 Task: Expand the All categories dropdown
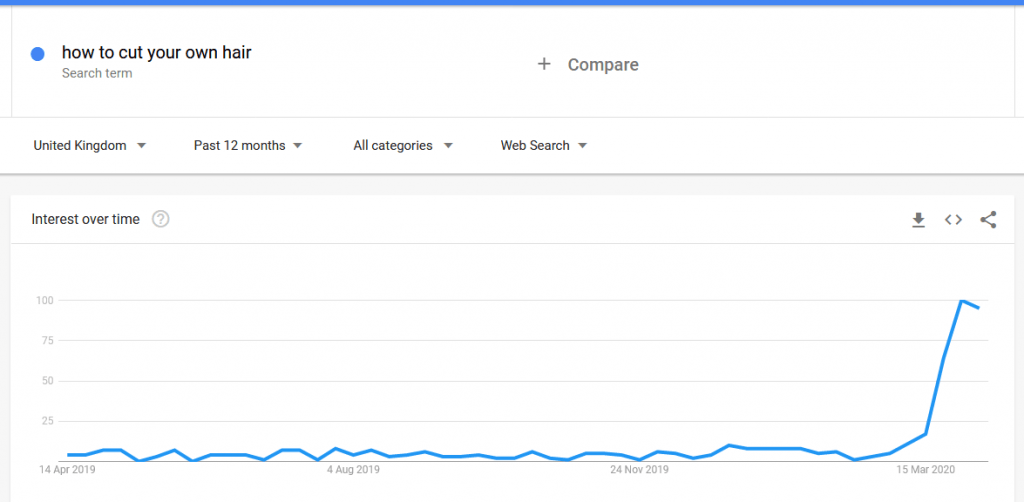click(403, 146)
